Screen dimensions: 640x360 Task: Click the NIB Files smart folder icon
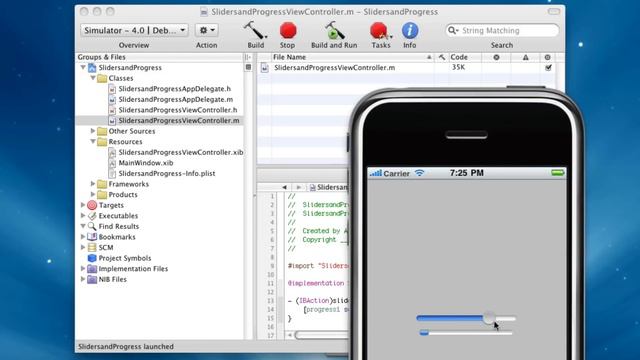tap(92, 279)
